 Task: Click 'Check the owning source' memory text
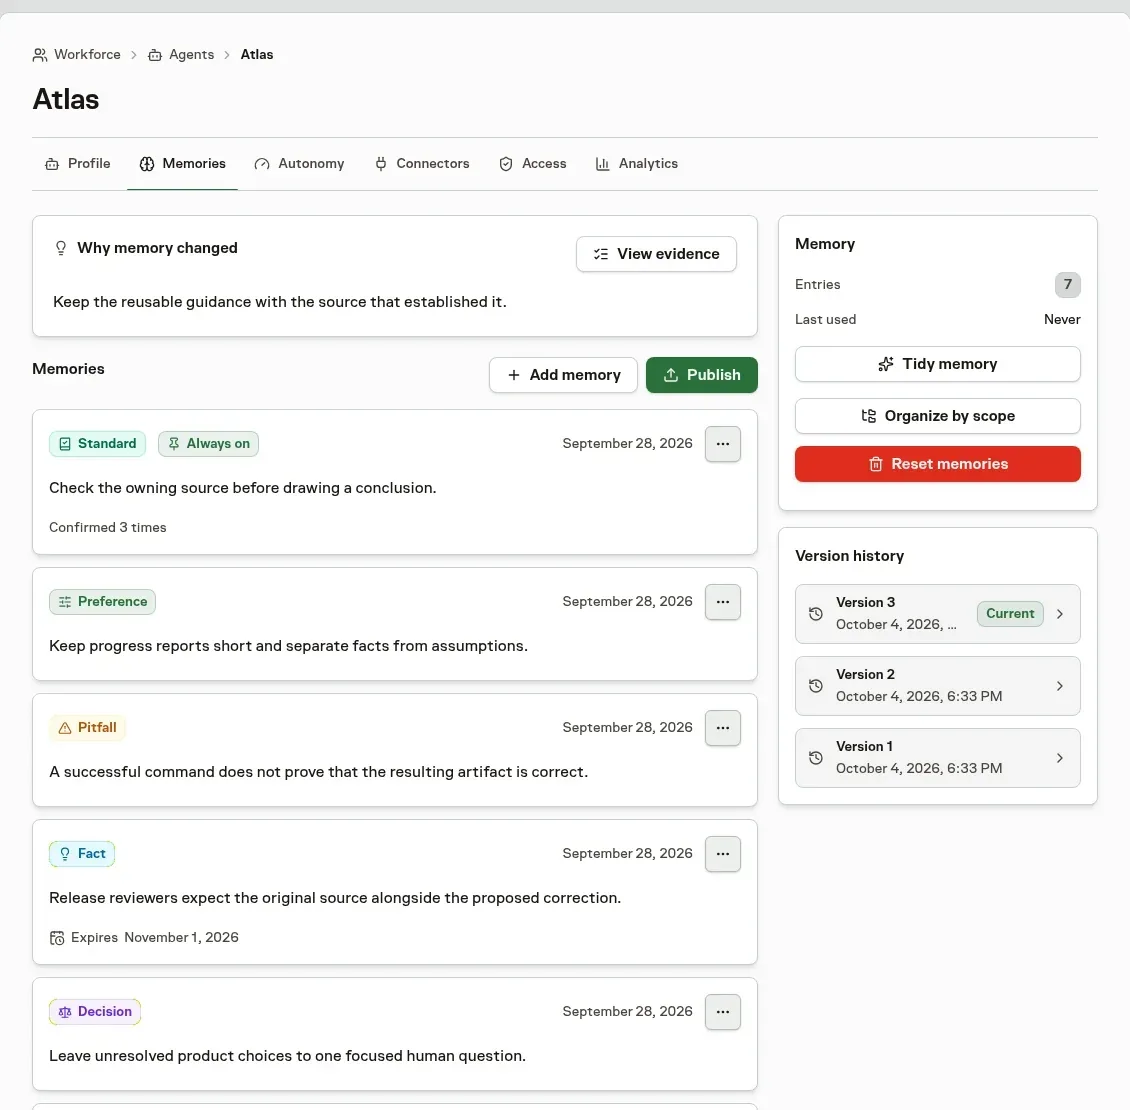click(242, 488)
